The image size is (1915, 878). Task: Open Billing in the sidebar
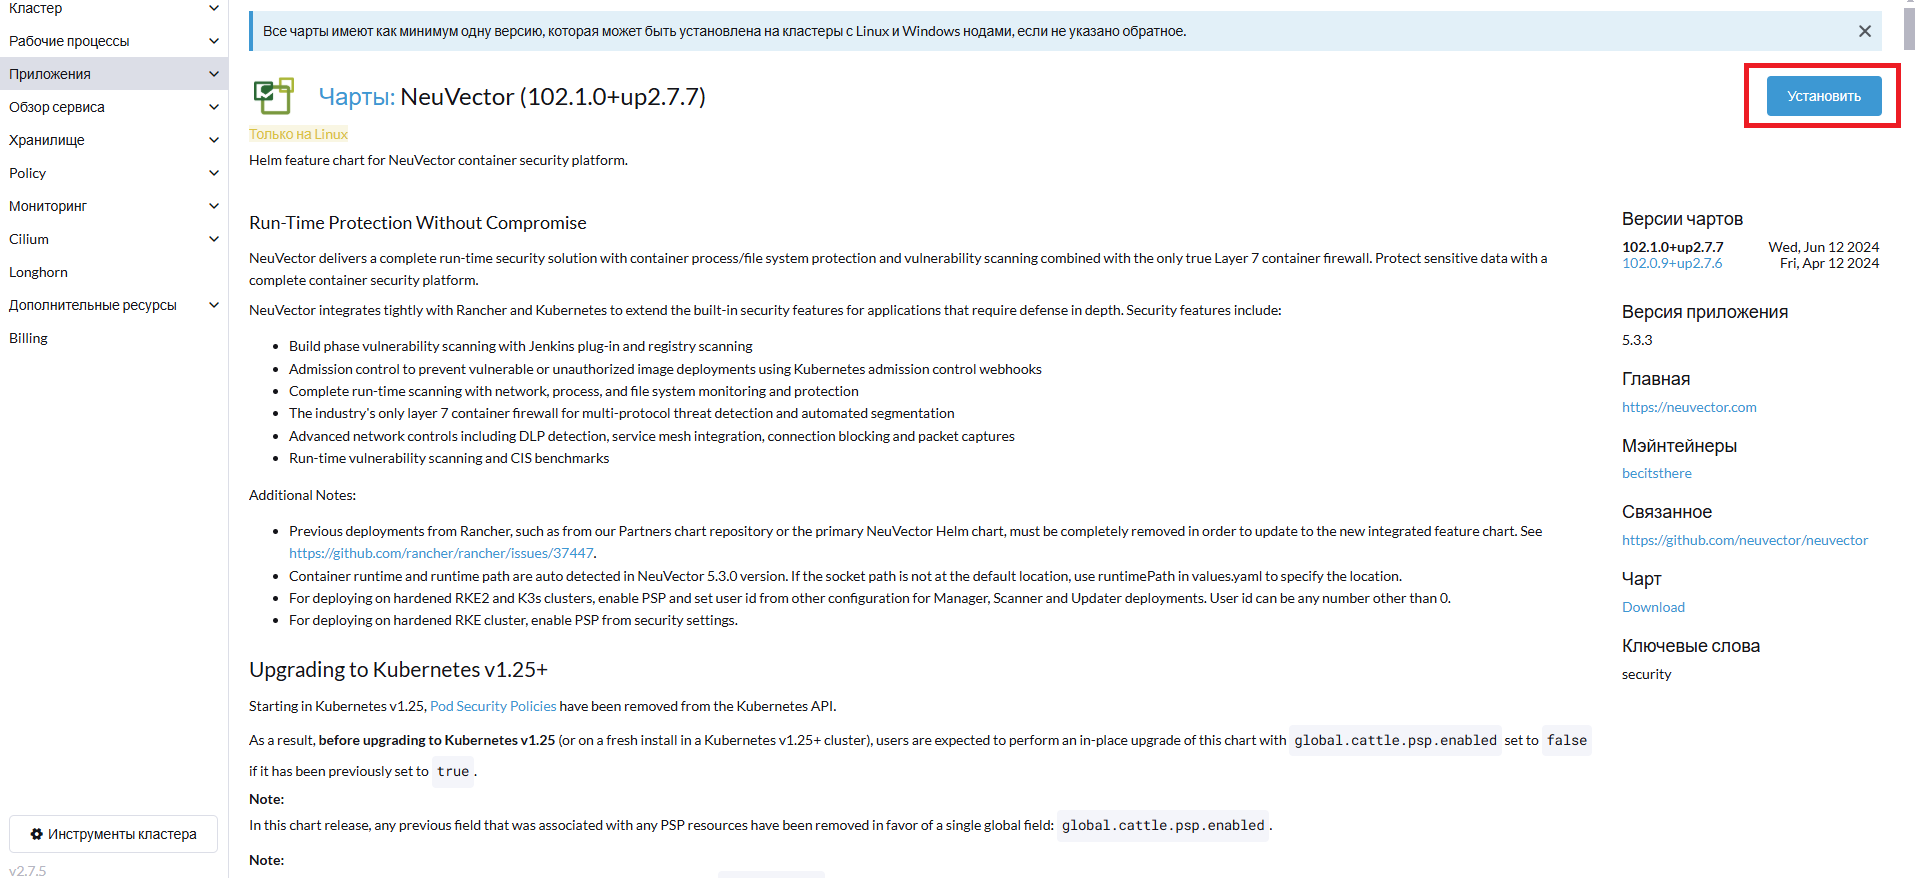(28, 338)
